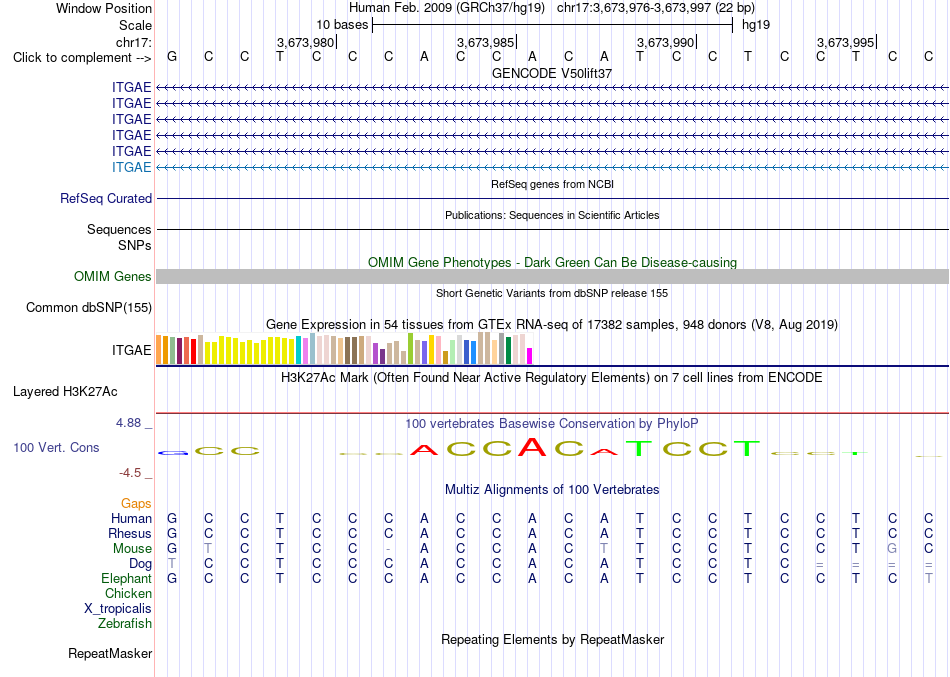
Task: Click the gray OMIM Genes item bar
Action: [552, 276]
